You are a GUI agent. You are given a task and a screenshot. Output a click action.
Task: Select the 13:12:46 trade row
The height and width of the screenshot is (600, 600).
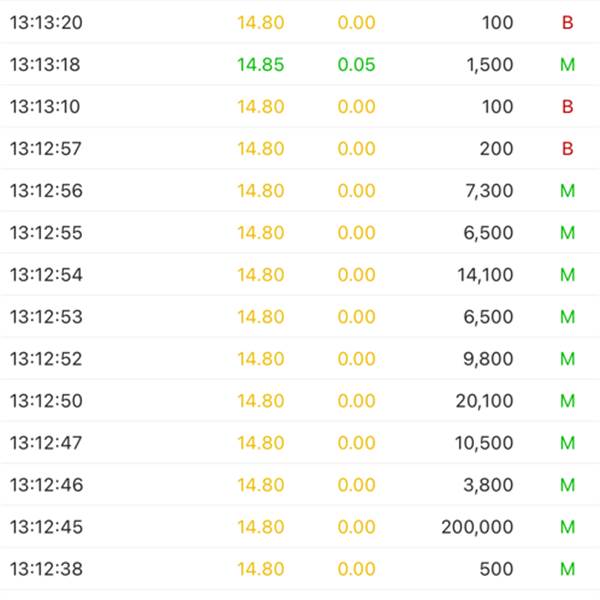click(x=300, y=485)
